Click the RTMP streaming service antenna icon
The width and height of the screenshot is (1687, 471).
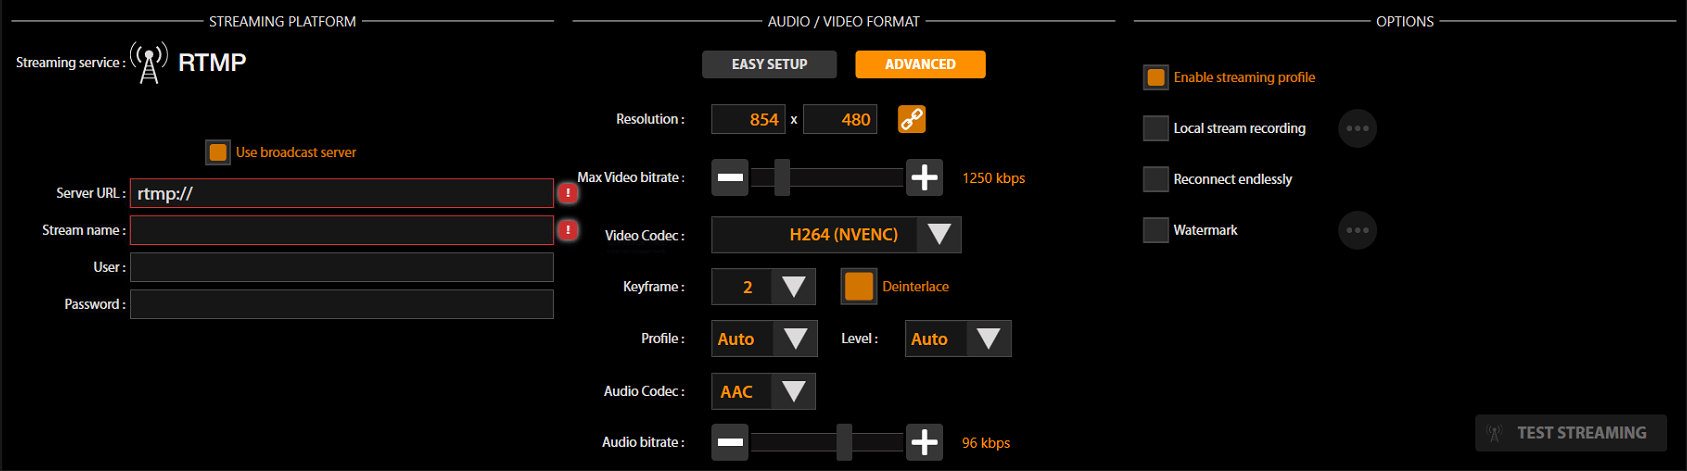coord(149,63)
